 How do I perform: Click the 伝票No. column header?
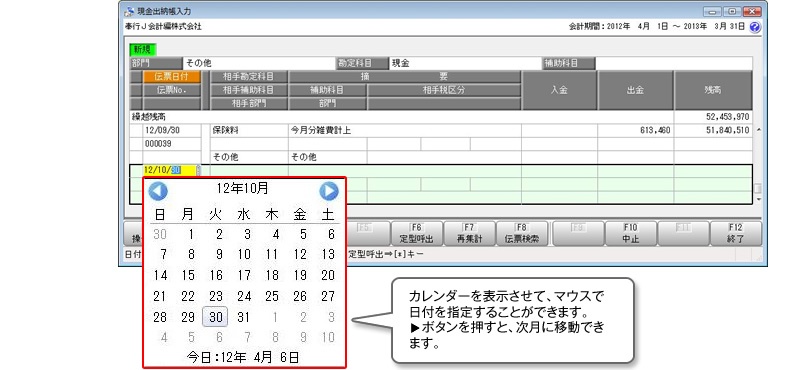172,90
